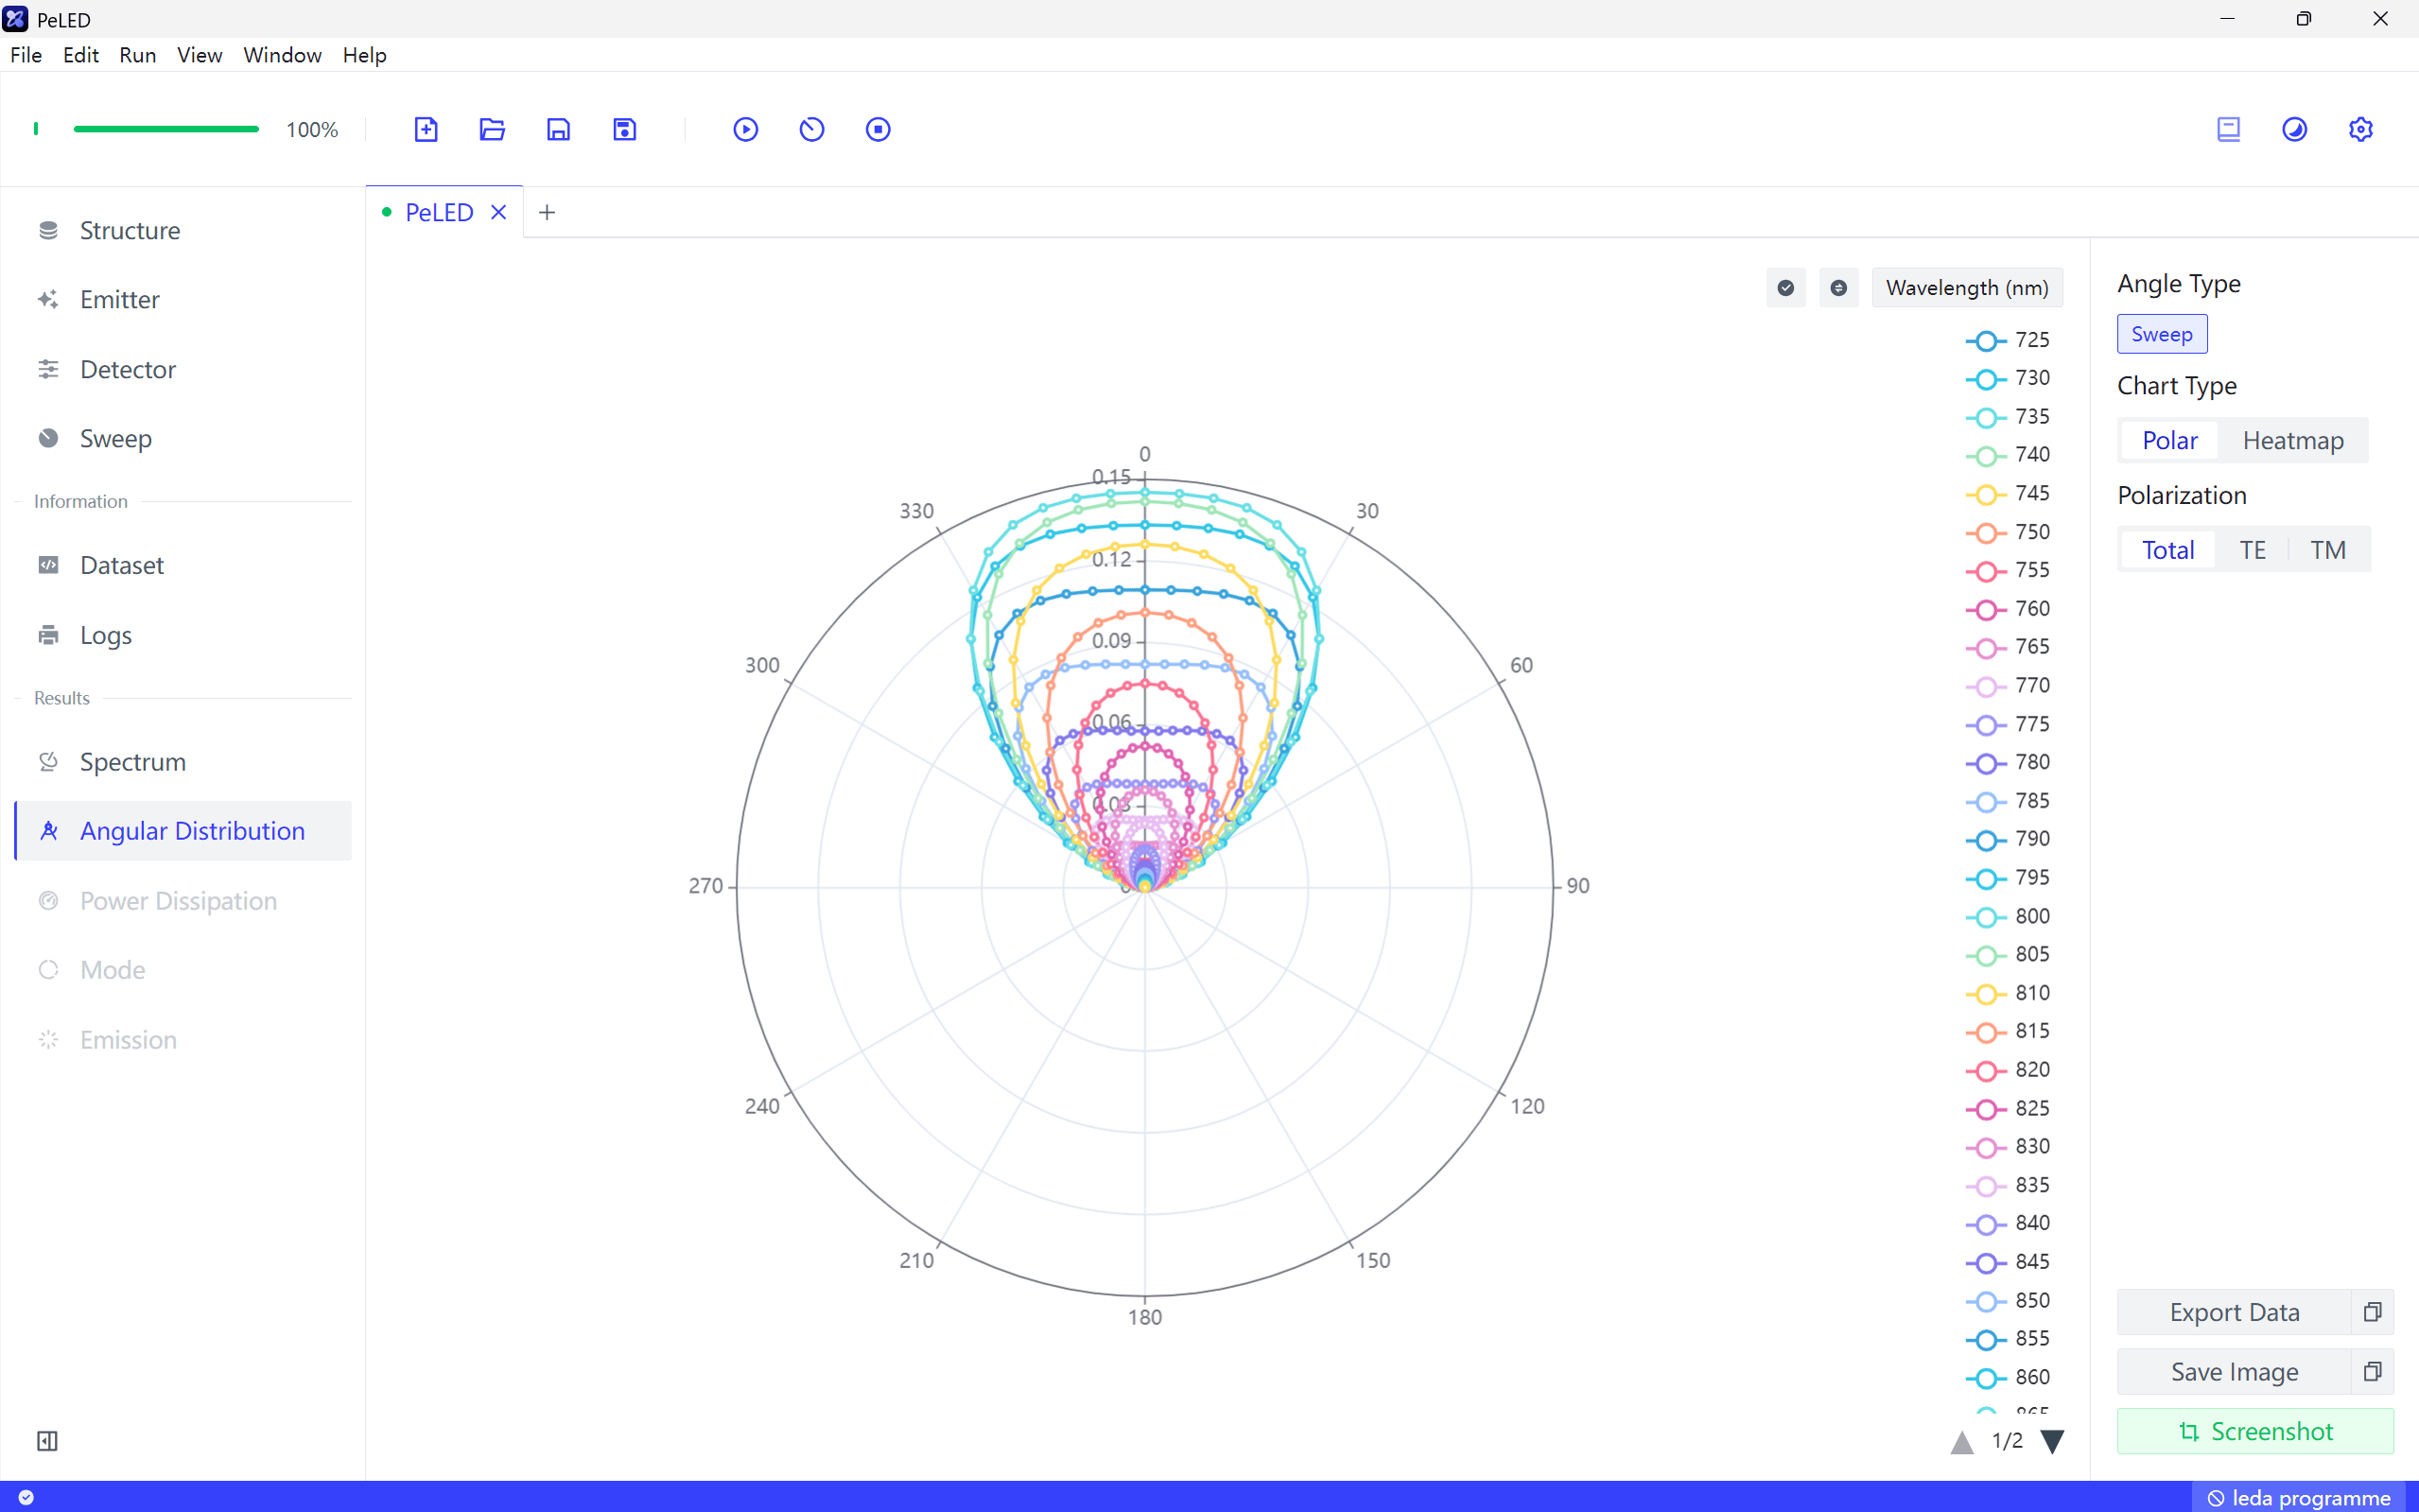2419x1512 pixels.
Task: Open a project with the folder icon
Action: 492,129
